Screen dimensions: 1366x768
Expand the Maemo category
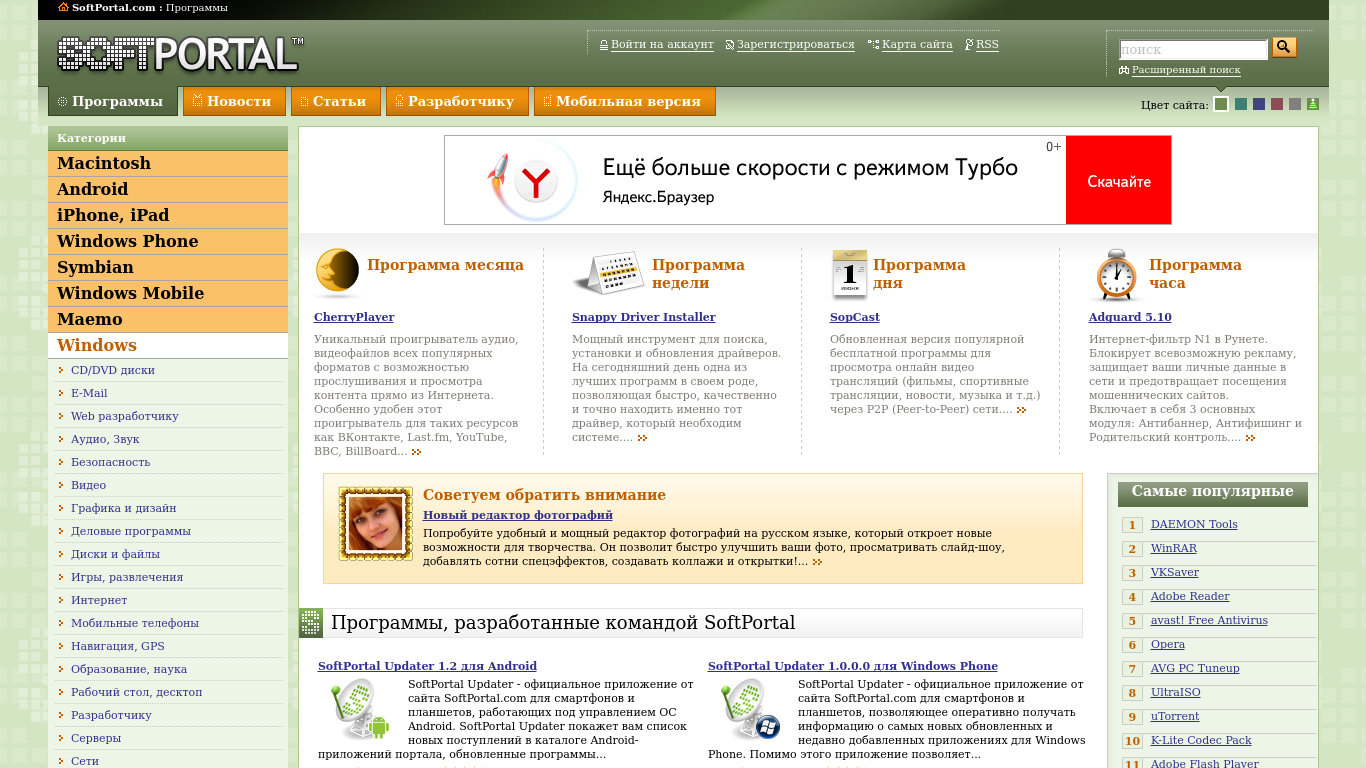(x=168, y=319)
